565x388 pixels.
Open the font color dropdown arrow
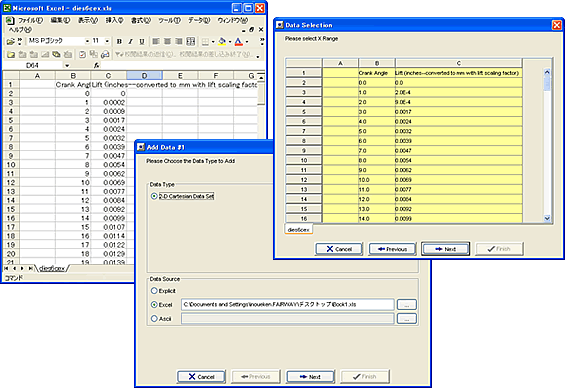247,42
